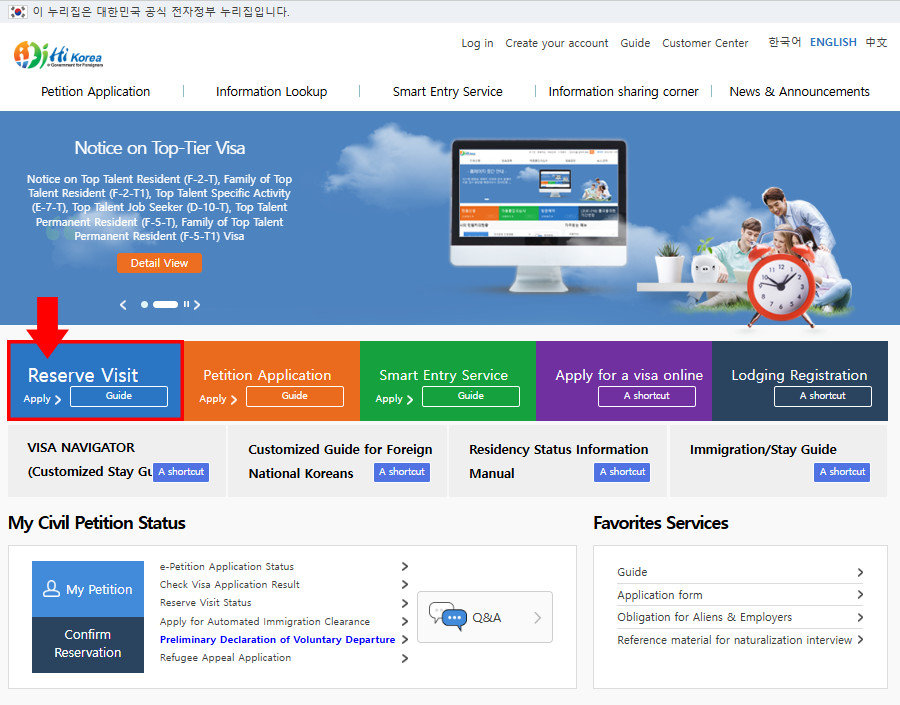The width and height of the screenshot is (900, 705).
Task: Select ENGLISH language option
Action: click(x=833, y=42)
